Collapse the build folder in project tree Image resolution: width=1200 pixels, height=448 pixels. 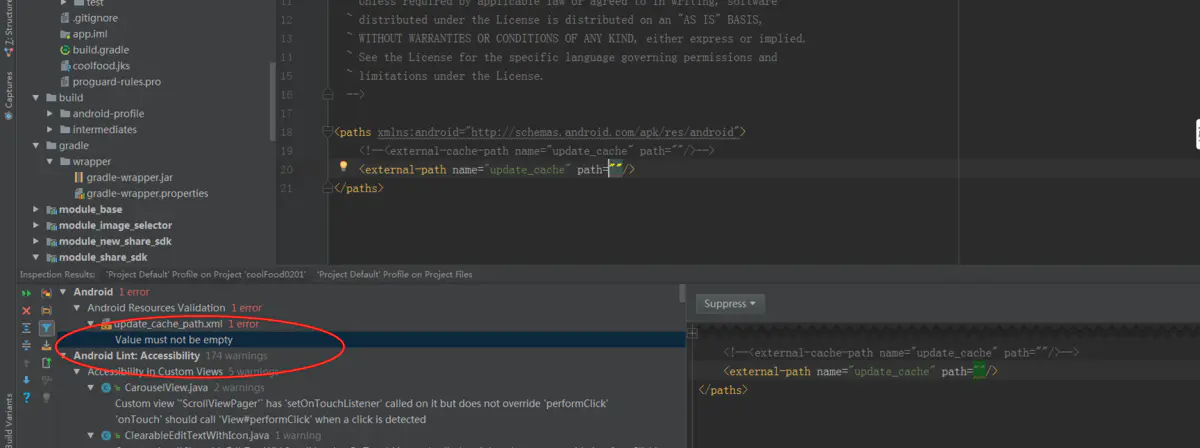(x=37, y=98)
